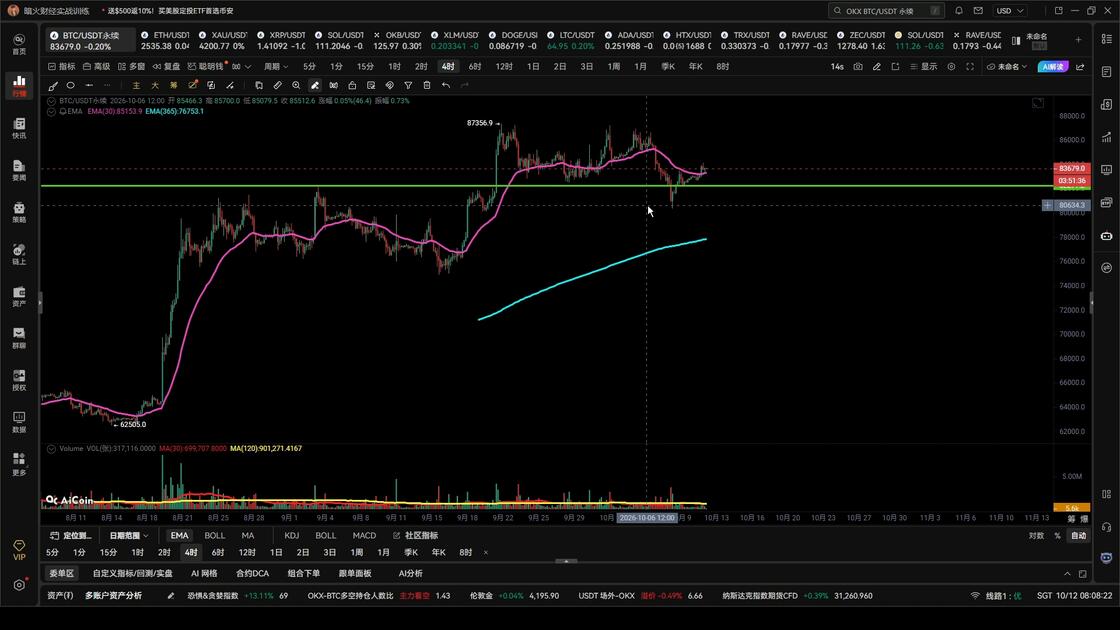The width and height of the screenshot is (1120, 630).
Task: Pick the ruler measuring tool
Action: (278, 86)
